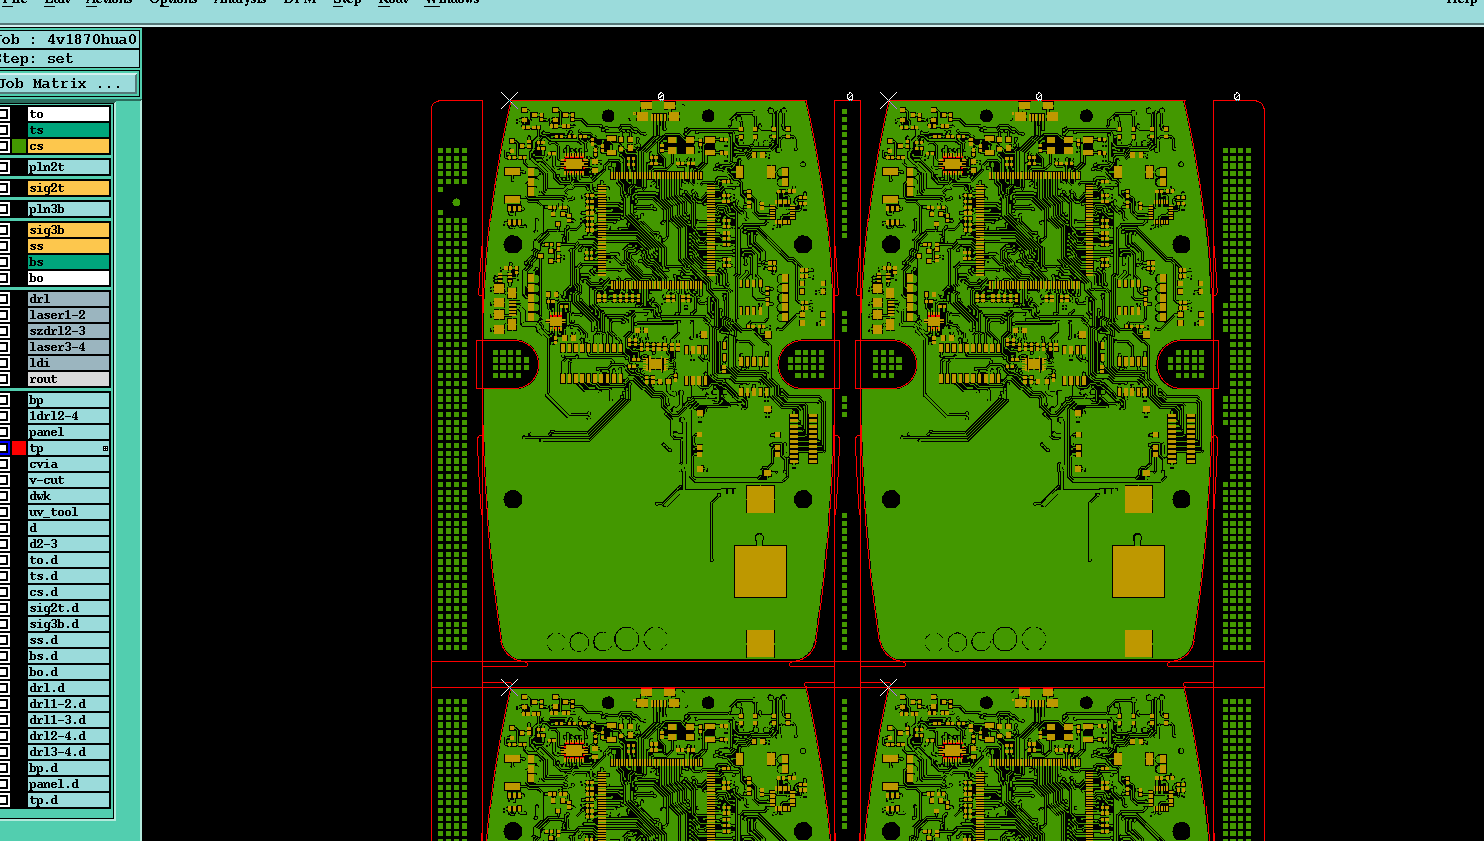
Task: Select the 'd2-3' layer name
Action: point(68,544)
